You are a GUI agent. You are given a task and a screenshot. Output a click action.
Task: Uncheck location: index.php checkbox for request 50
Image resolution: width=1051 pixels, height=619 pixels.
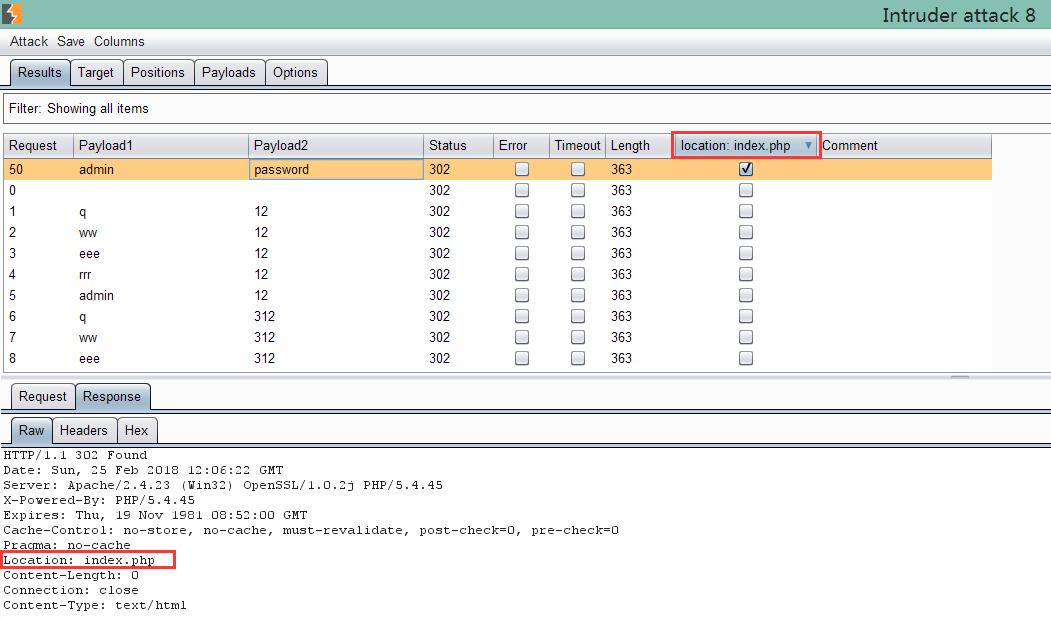(746, 170)
